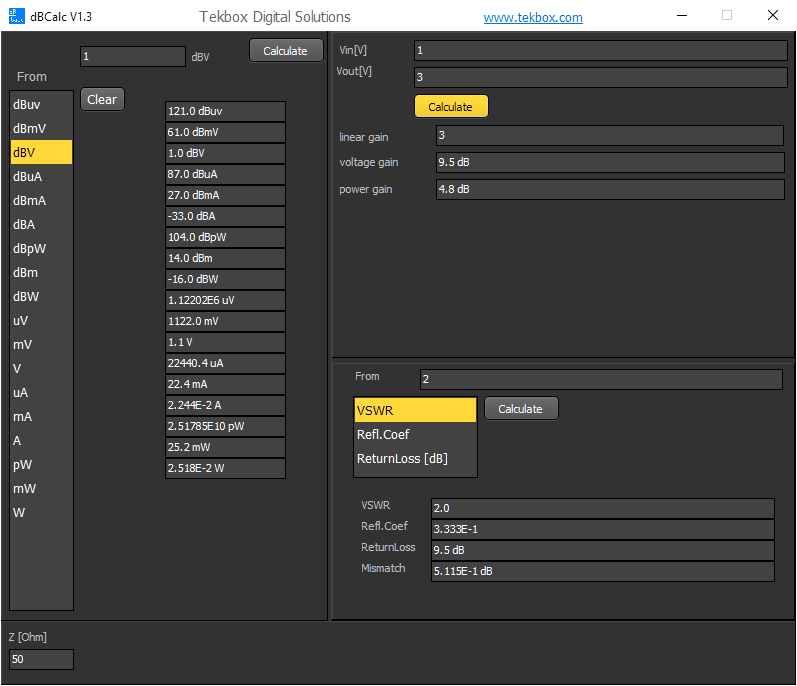Click the 87.0 dBuA result
Screen dimensions: 797x686
[225, 174]
